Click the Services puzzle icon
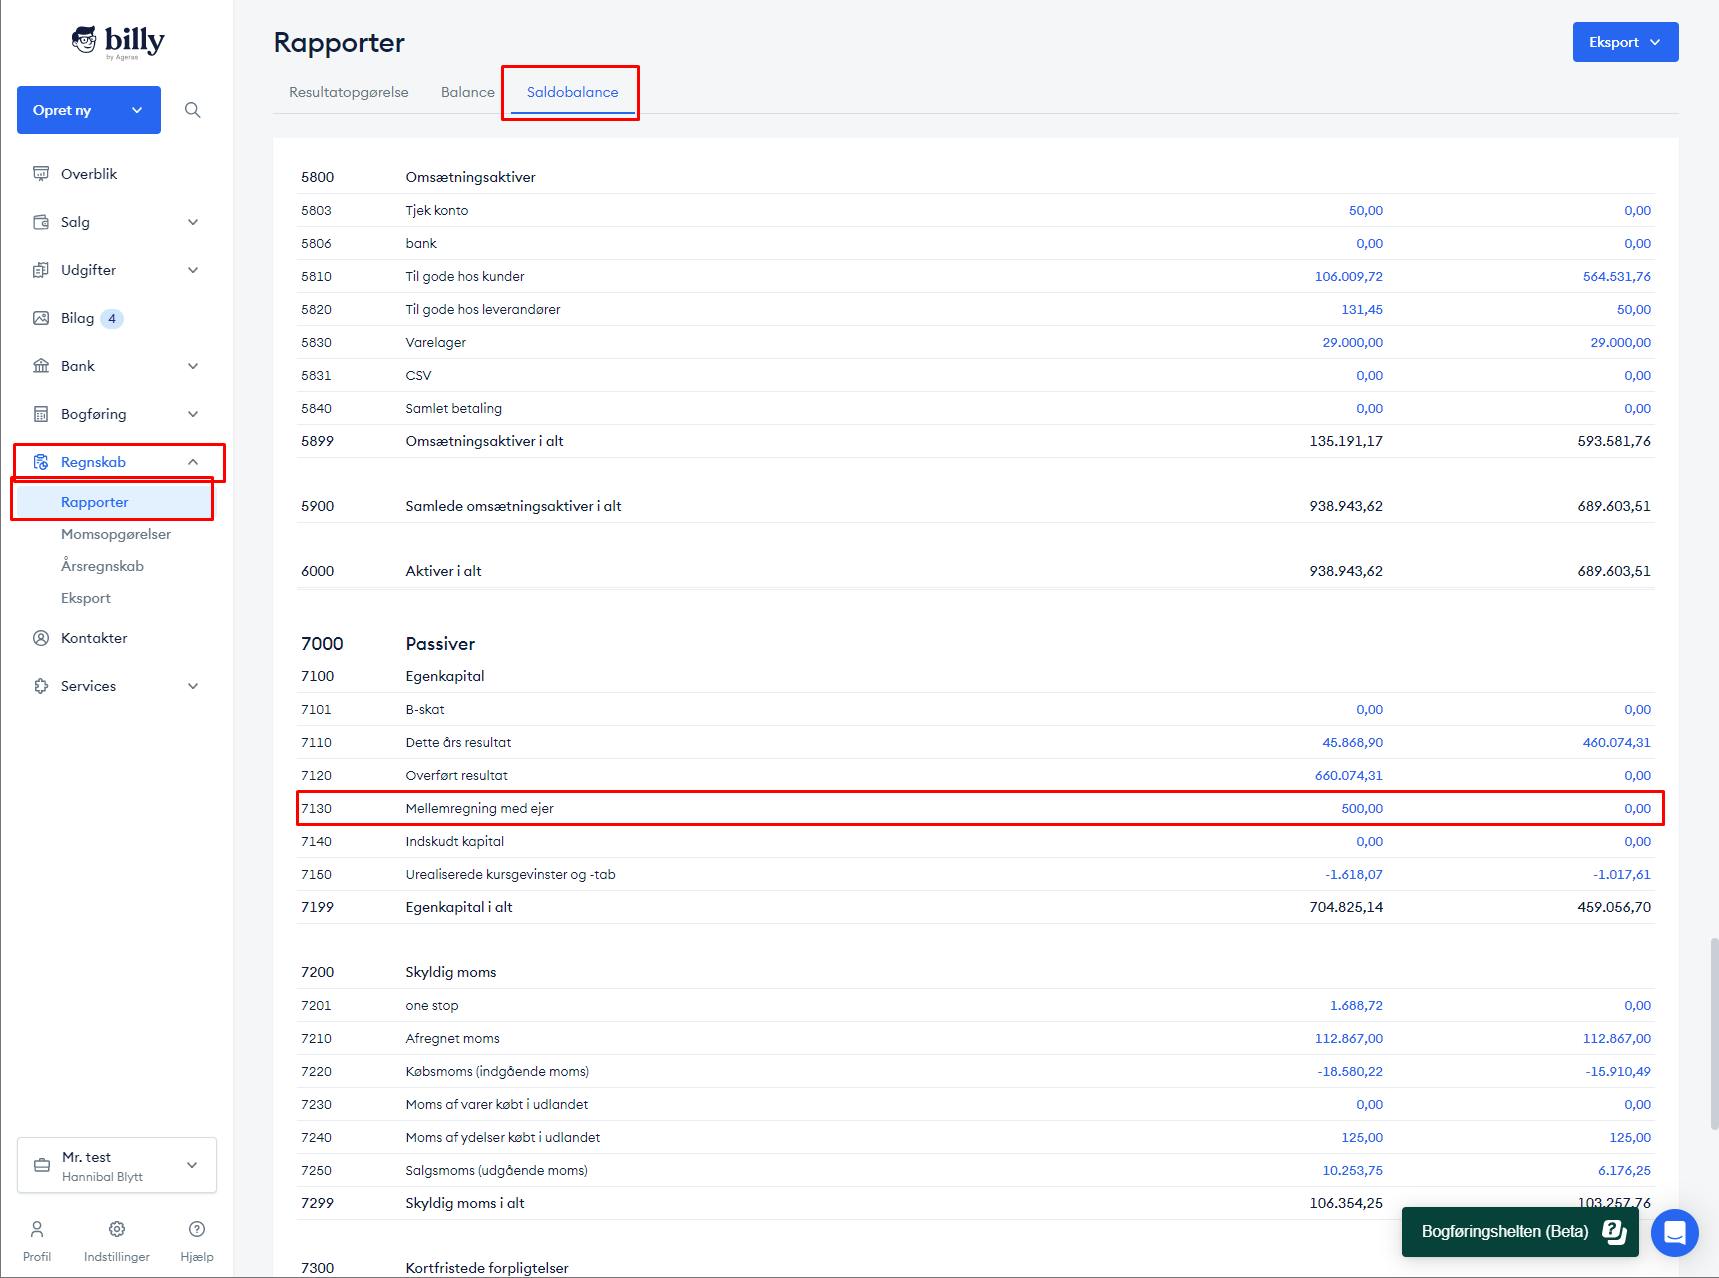This screenshot has height=1278, width=1719. point(41,686)
